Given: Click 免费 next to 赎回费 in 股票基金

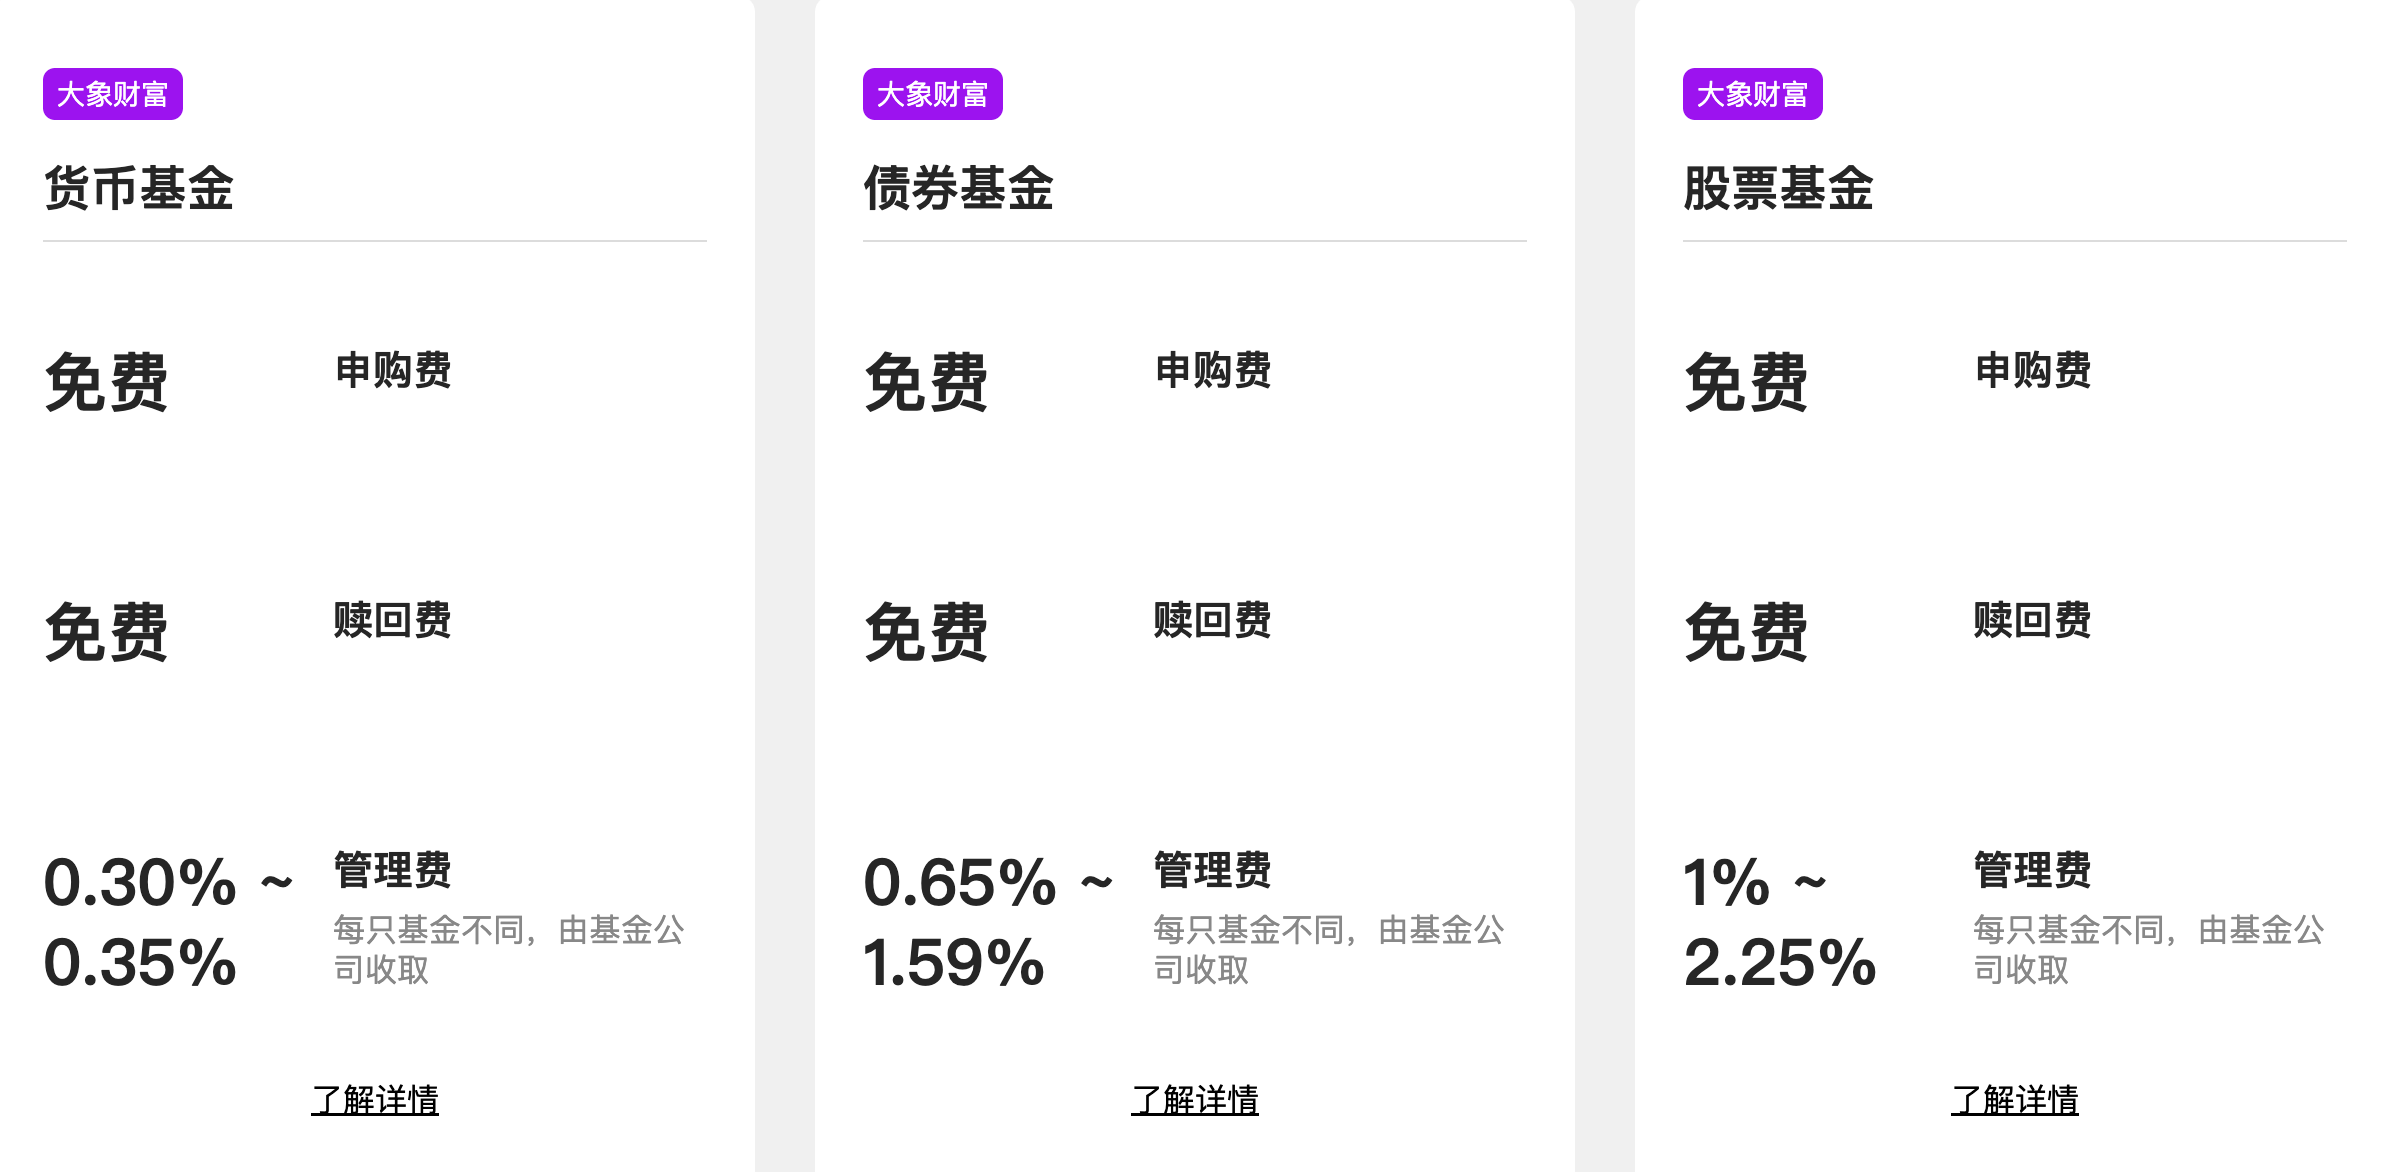Looking at the screenshot, I should coord(1747,632).
